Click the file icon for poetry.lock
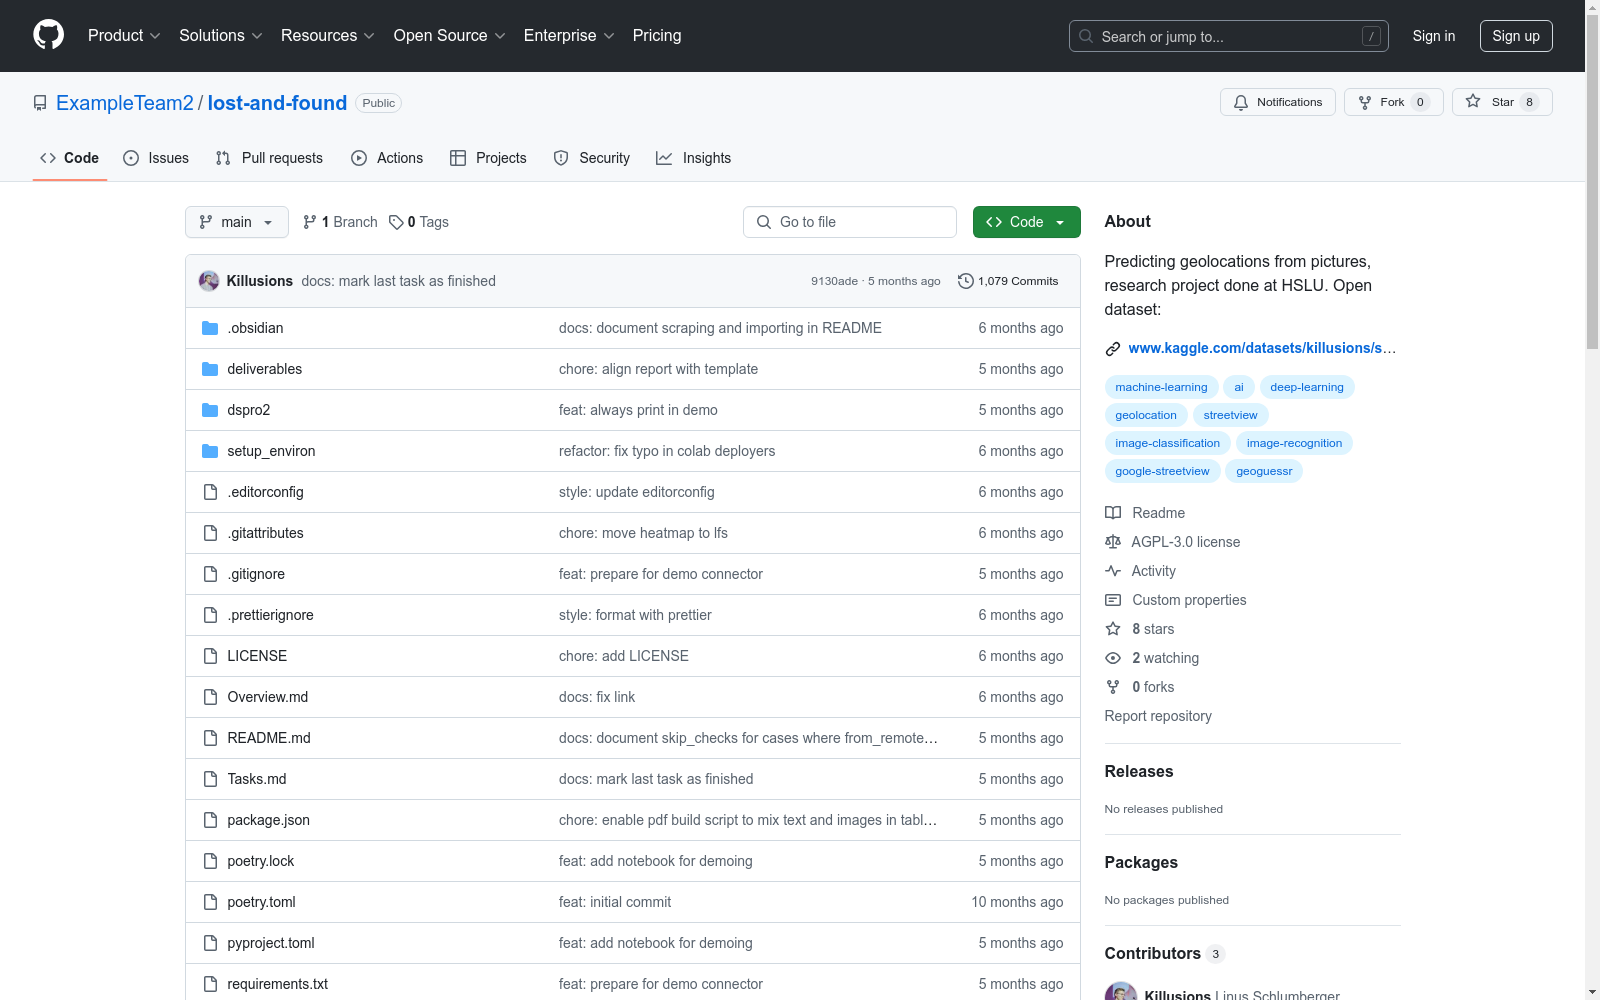This screenshot has height=1000, width=1600. [210, 861]
